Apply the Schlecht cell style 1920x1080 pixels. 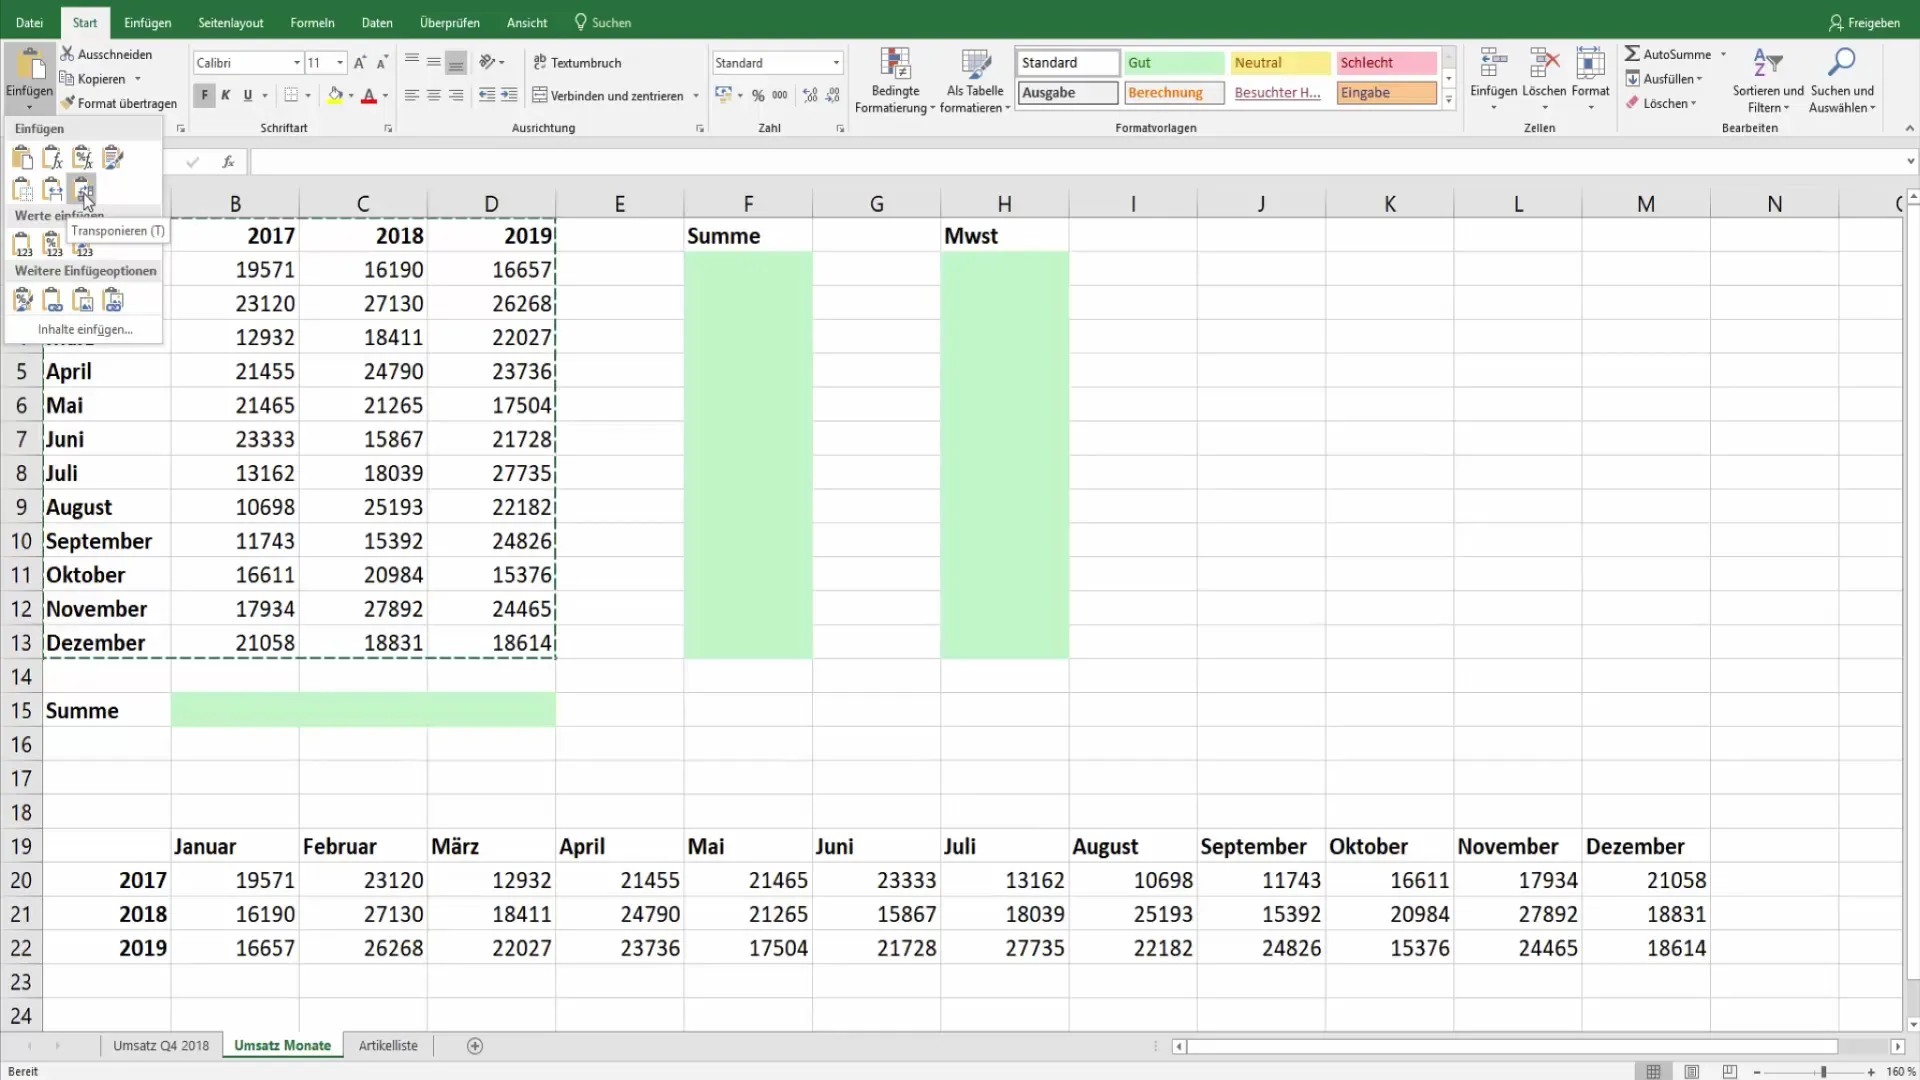pyautogui.click(x=1386, y=62)
